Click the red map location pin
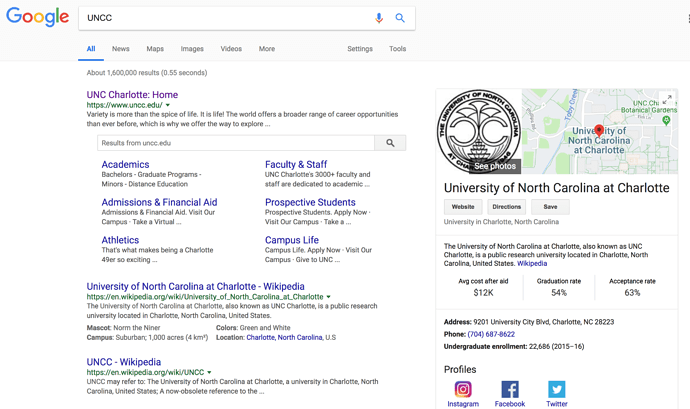The width and height of the screenshot is (690, 409). [598, 130]
